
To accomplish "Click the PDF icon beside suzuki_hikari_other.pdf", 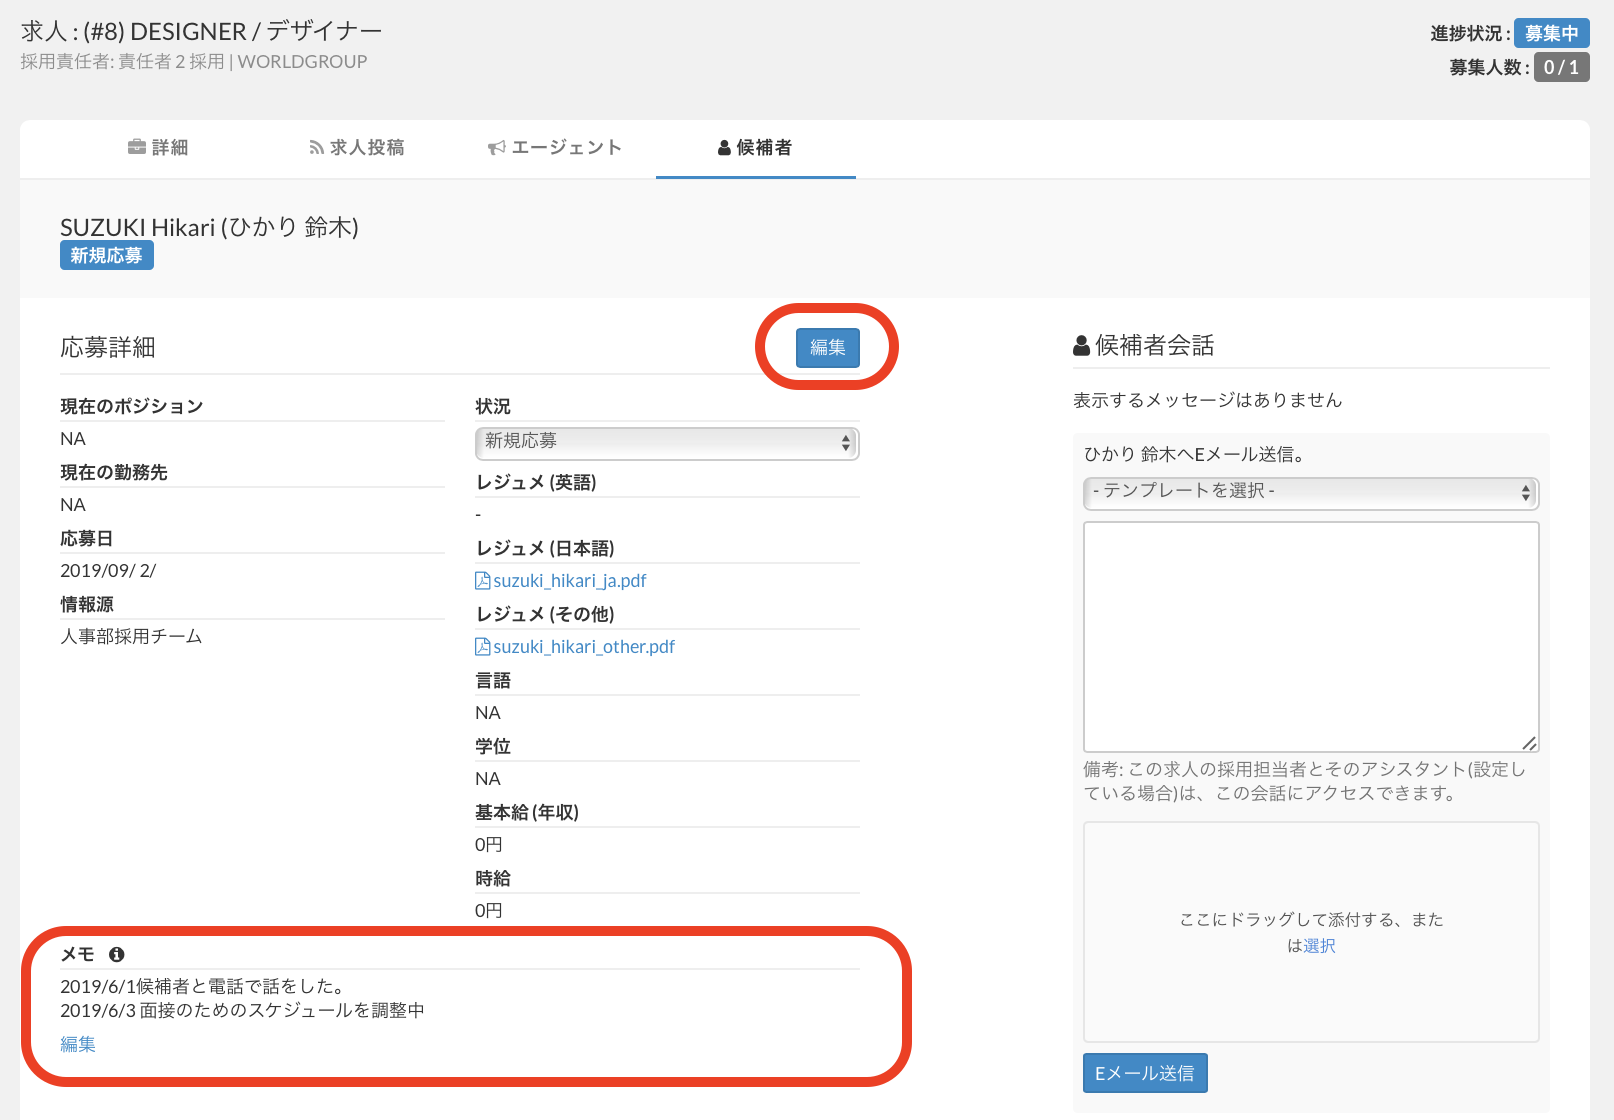I will 482,647.
